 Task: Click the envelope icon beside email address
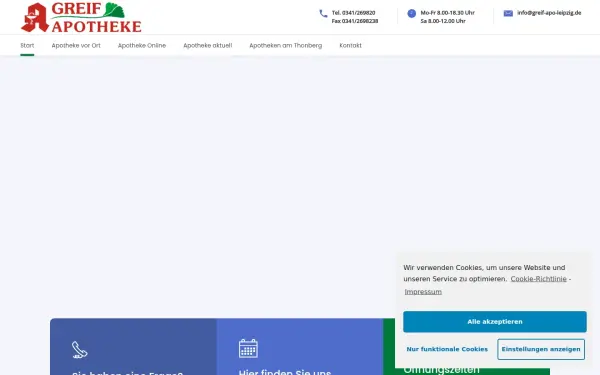(508, 13)
